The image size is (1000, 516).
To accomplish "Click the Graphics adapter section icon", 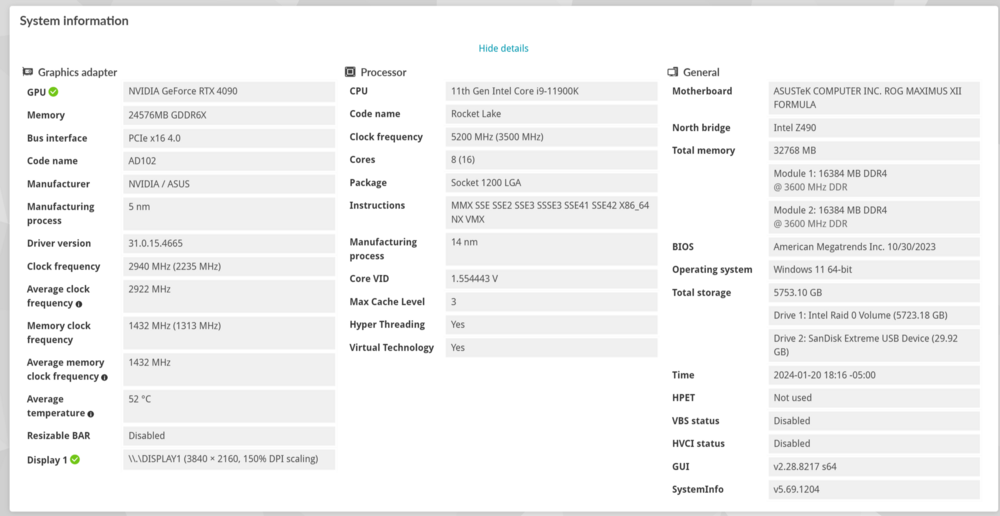I will click(x=27, y=72).
